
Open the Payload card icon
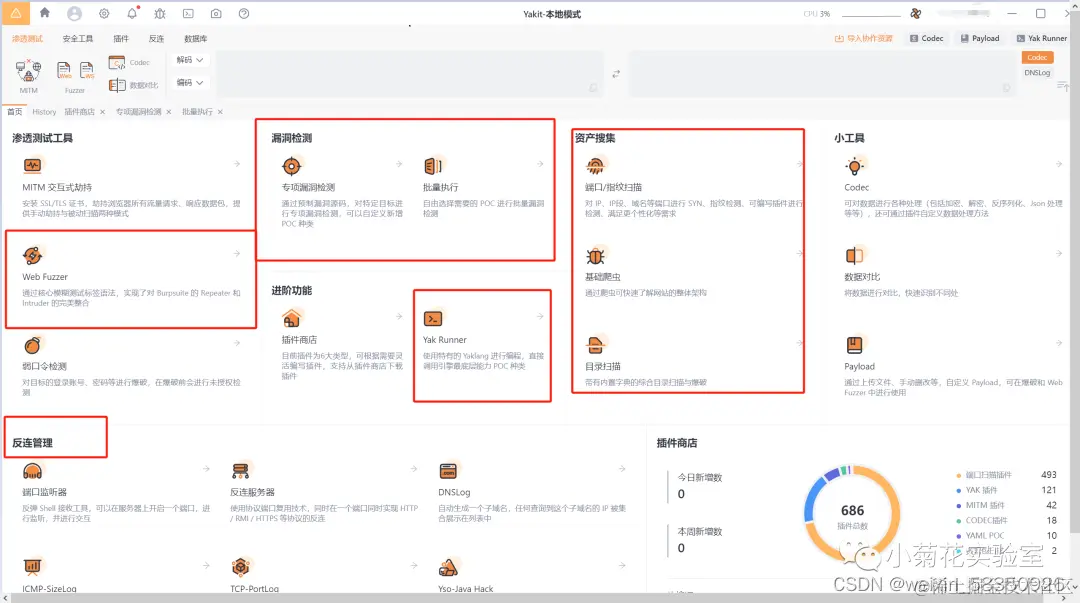coord(855,345)
